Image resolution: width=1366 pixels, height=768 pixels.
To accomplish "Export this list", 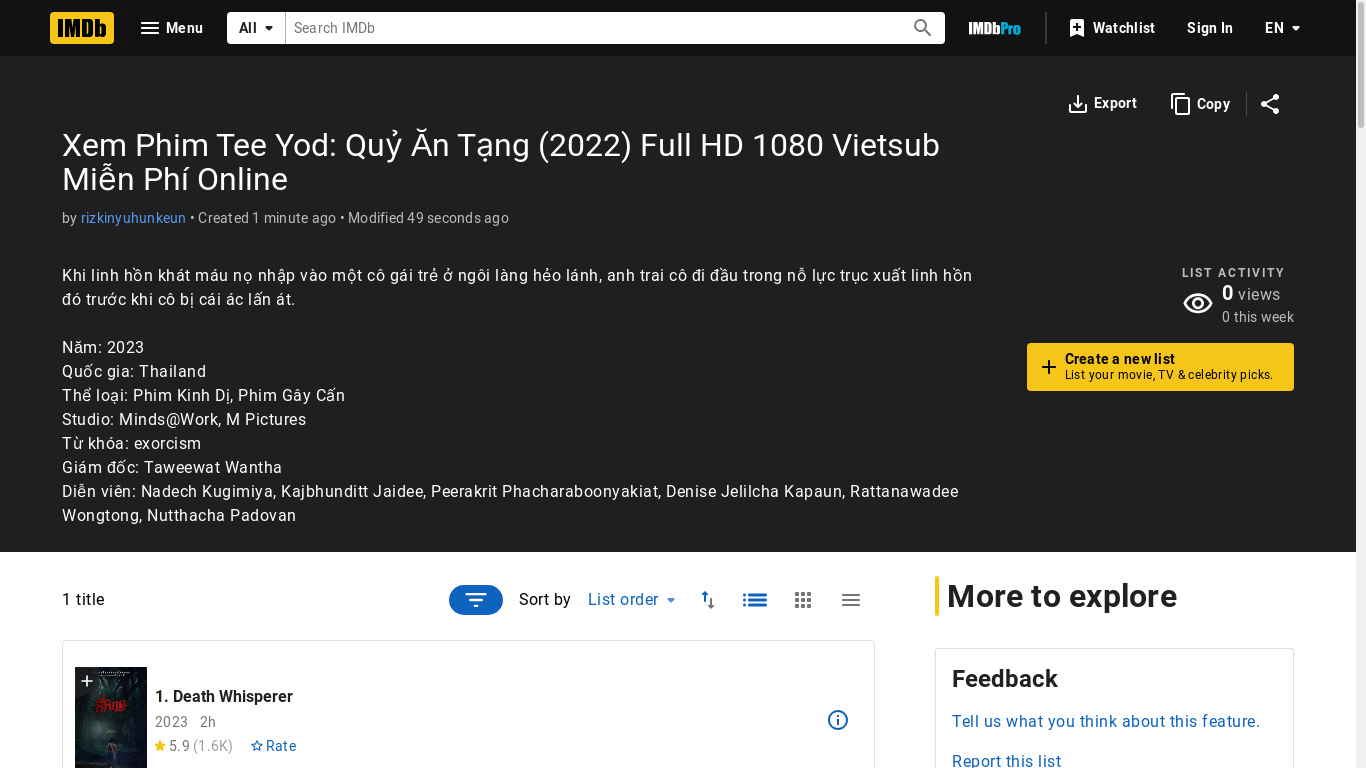I will click(1102, 104).
